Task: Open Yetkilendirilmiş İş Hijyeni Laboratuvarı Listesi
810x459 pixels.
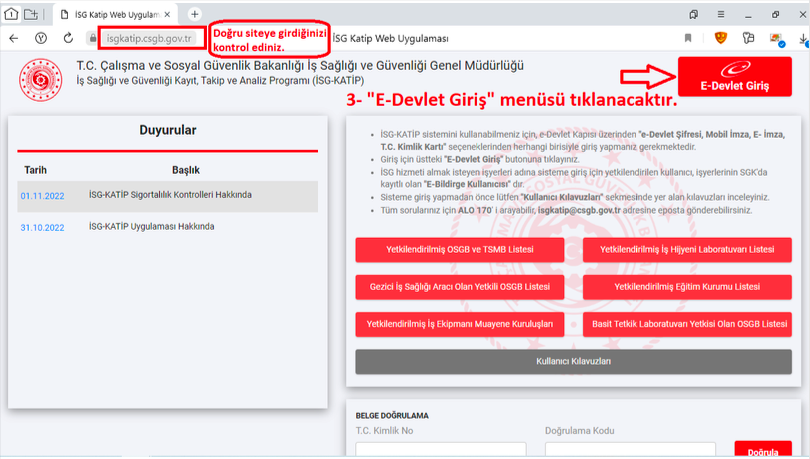Action: coord(687,249)
